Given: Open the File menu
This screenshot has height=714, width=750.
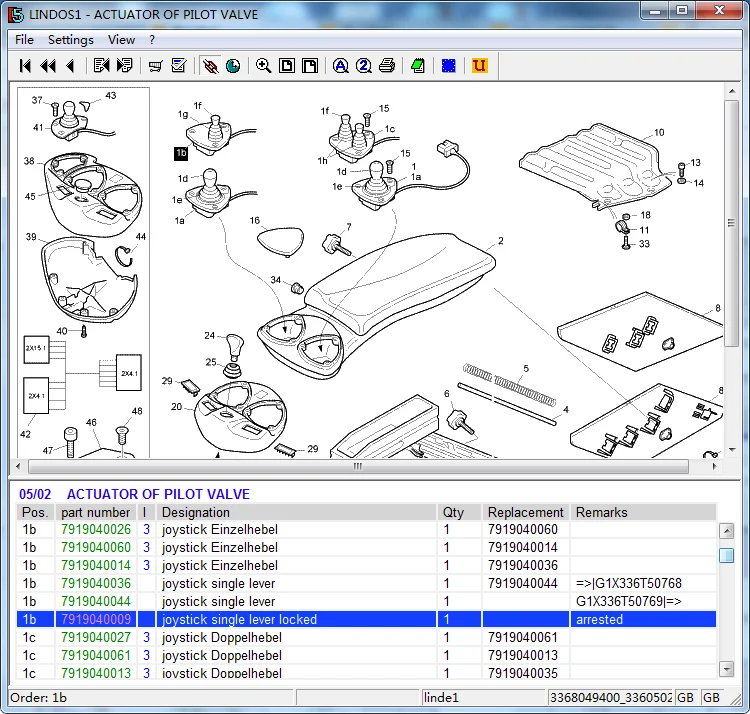Looking at the screenshot, I should pyautogui.click(x=24, y=40).
